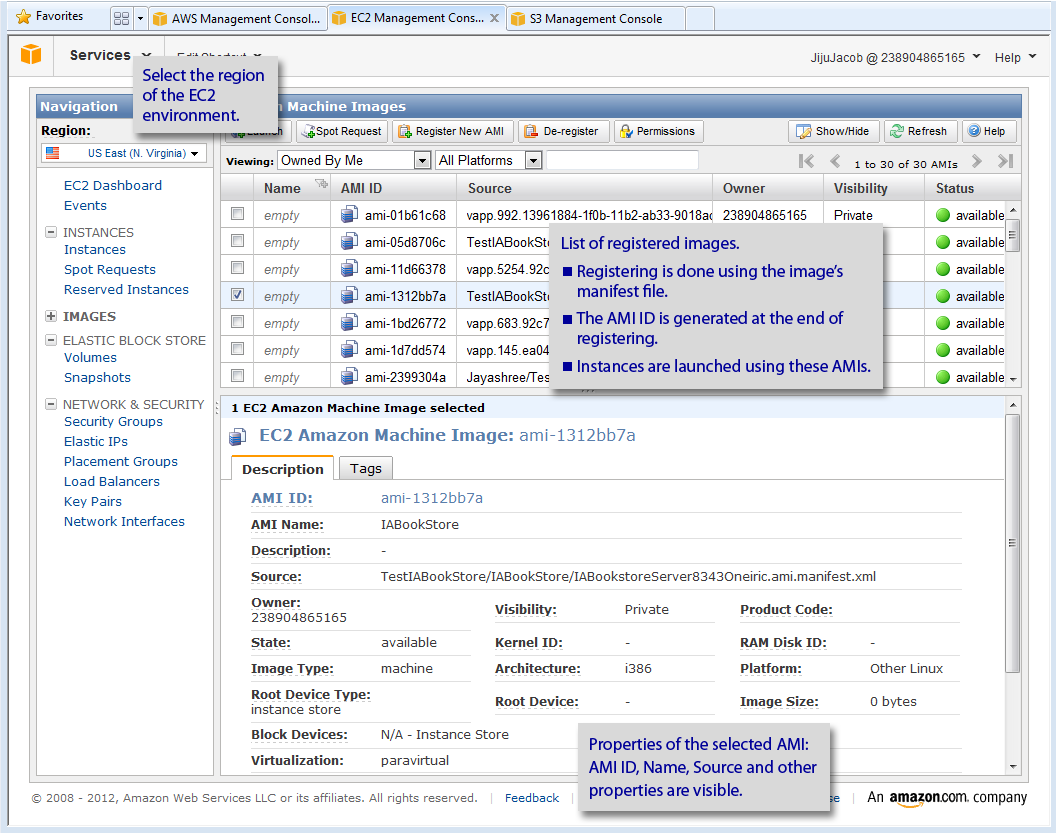The height and width of the screenshot is (833, 1056).
Task: Select the checkbox for ami-01b61c68
Action: (x=237, y=214)
